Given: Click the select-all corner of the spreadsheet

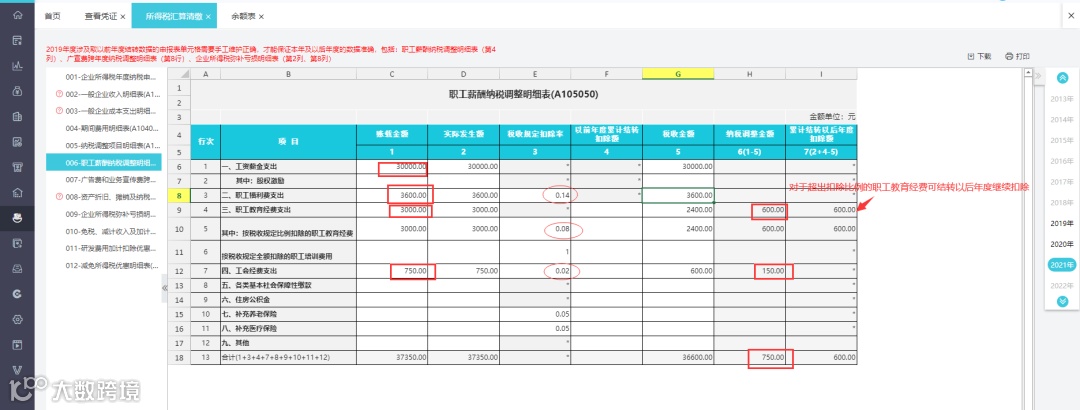Looking at the screenshot, I should [x=178, y=74].
